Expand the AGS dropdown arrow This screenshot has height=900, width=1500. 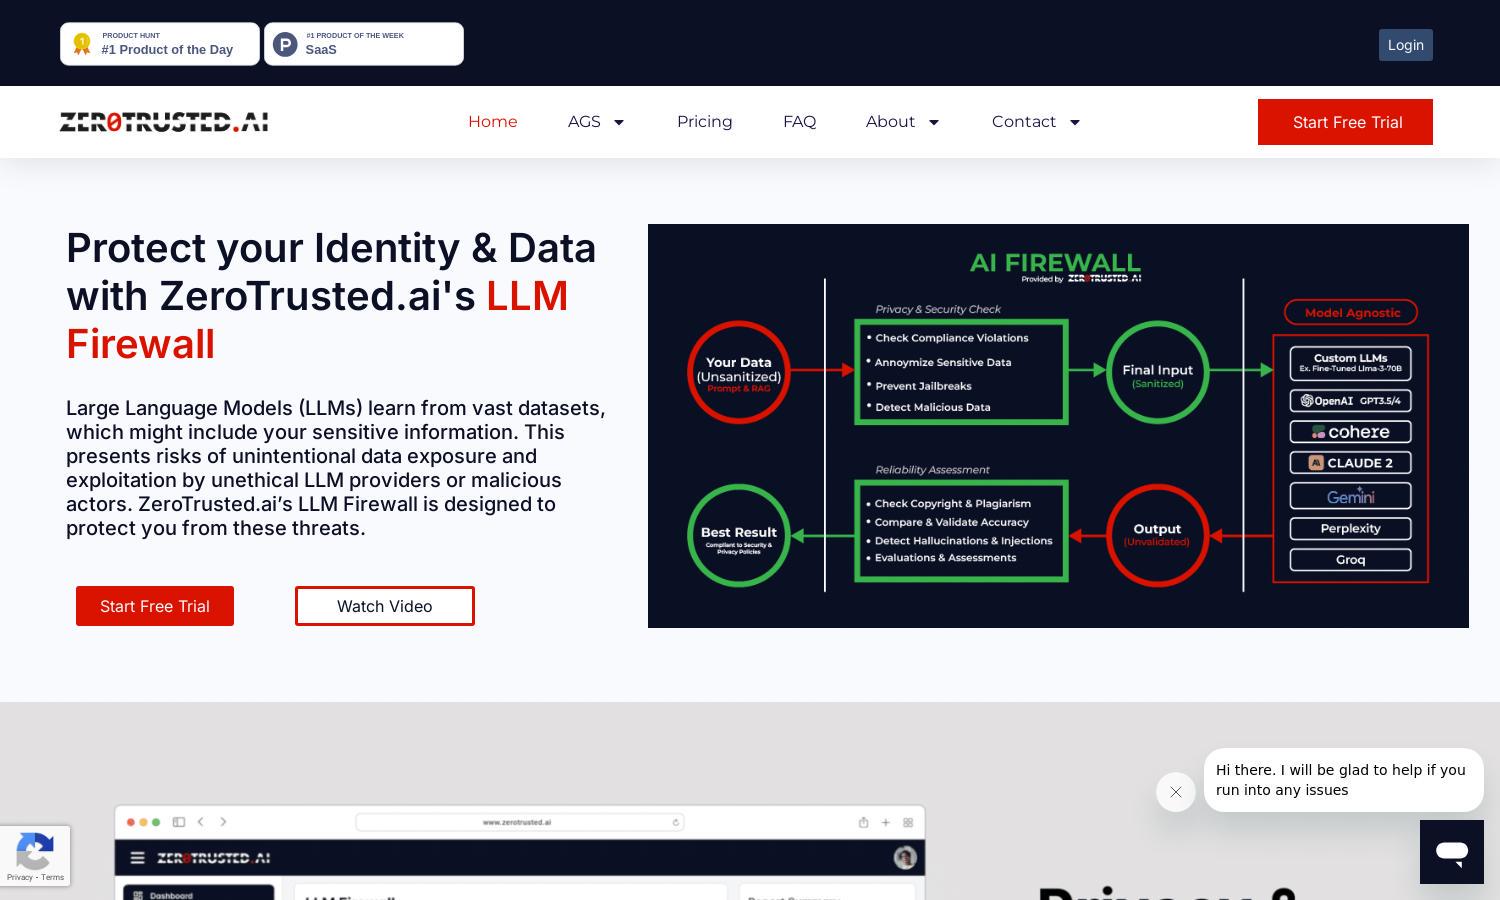pyautogui.click(x=619, y=123)
